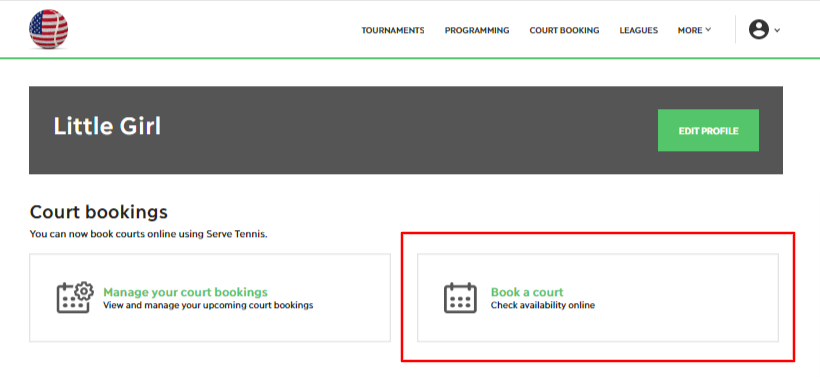Expand the account menu chevron
The image size is (820, 391).
point(777,30)
